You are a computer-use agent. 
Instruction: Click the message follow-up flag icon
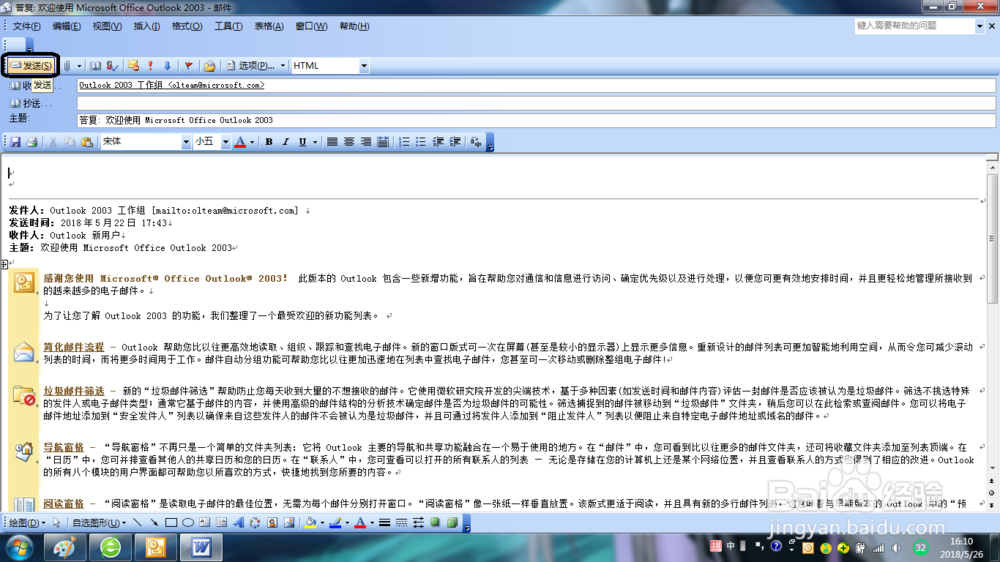[189, 66]
